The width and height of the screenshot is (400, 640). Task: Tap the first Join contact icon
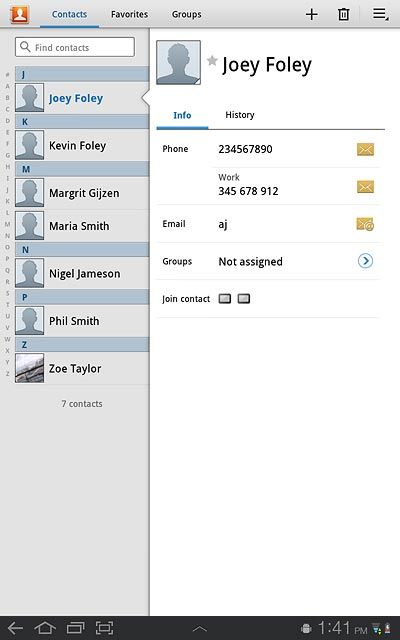pyautogui.click(x=225, y=299)
